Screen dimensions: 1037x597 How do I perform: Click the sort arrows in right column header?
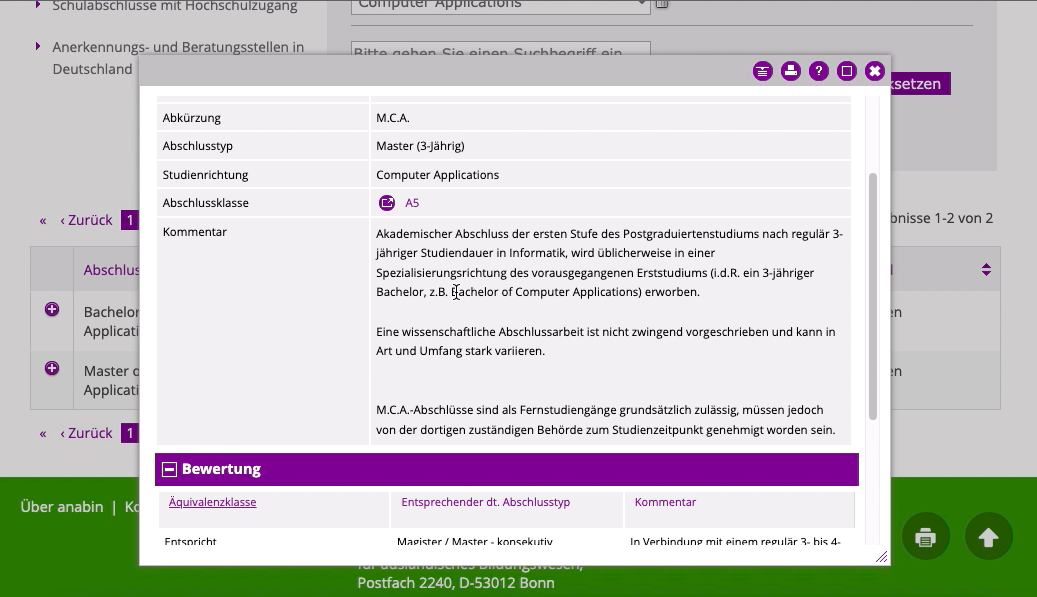tap(986, 270)
